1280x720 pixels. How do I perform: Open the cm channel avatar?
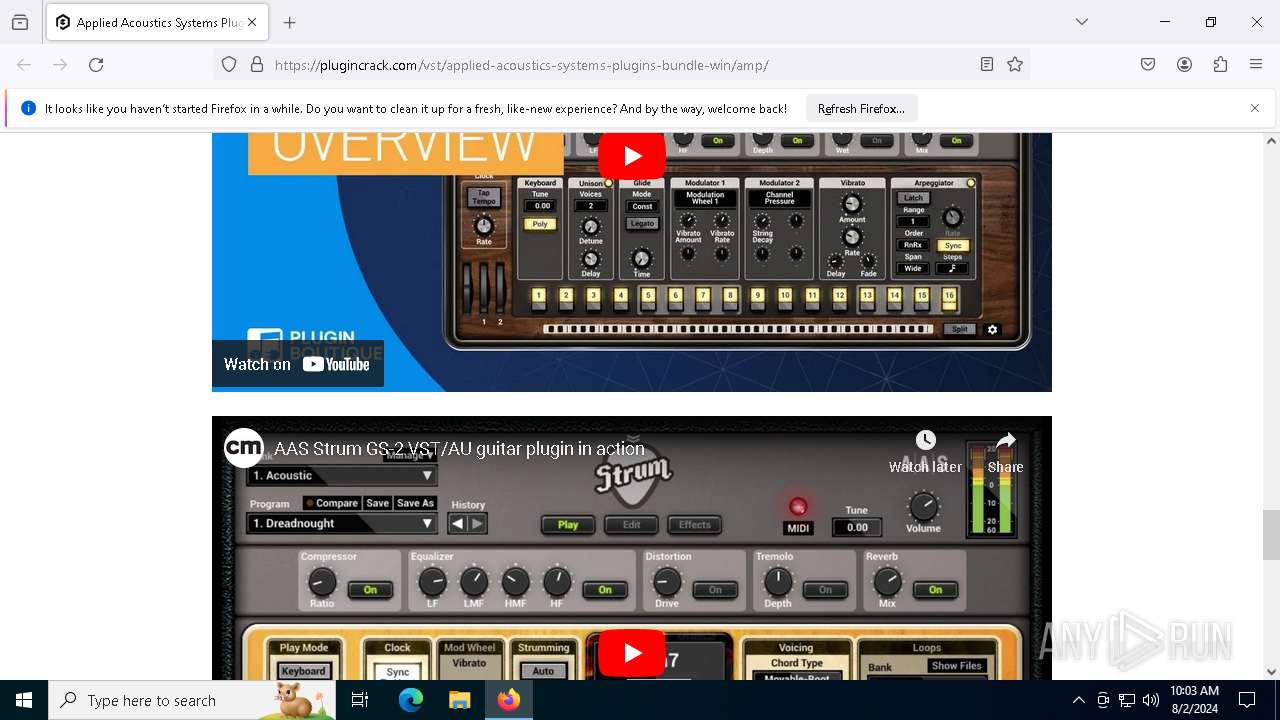pyautogui.click(x=243, y=448)
